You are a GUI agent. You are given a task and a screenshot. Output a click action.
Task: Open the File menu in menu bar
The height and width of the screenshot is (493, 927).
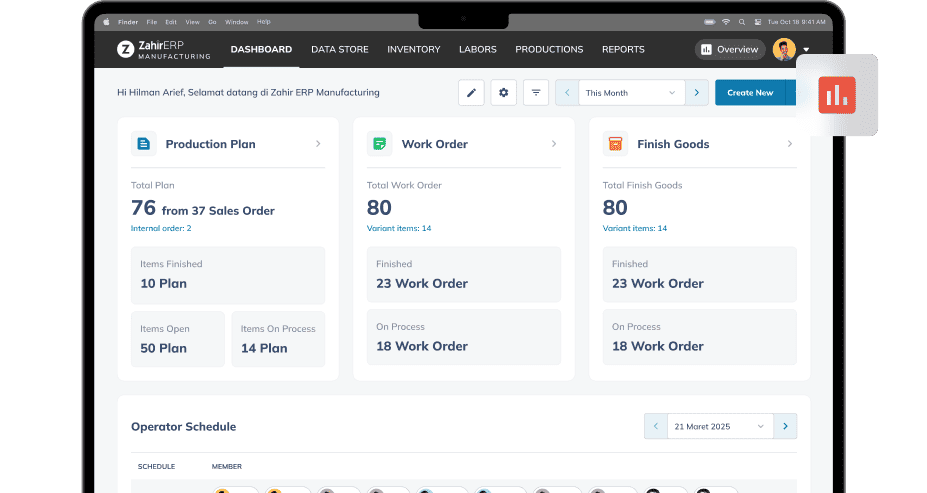(152, 22)
